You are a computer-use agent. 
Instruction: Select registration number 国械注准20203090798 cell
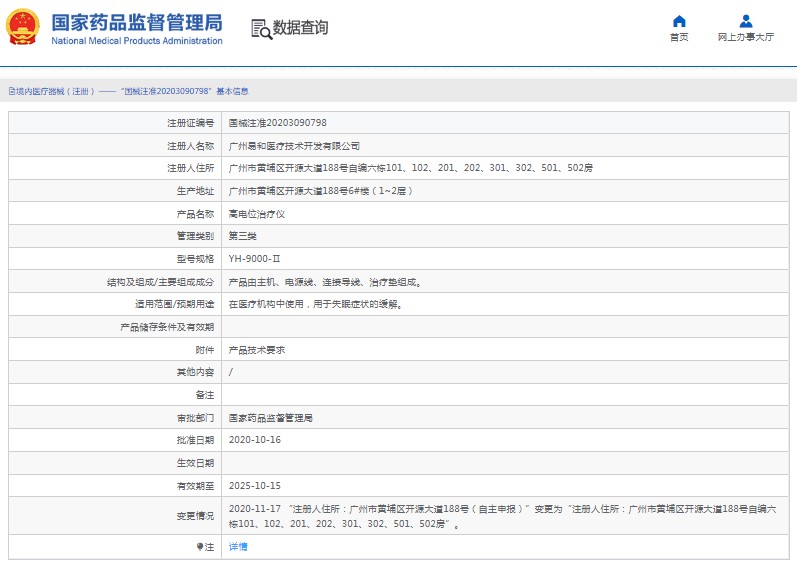[278, 123]
